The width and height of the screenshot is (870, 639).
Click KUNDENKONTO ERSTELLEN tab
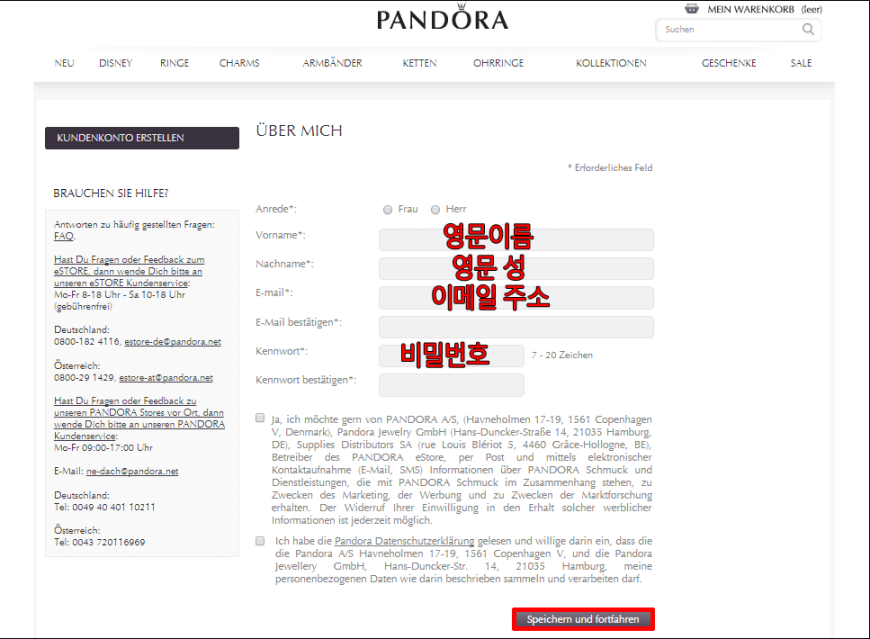142,138
